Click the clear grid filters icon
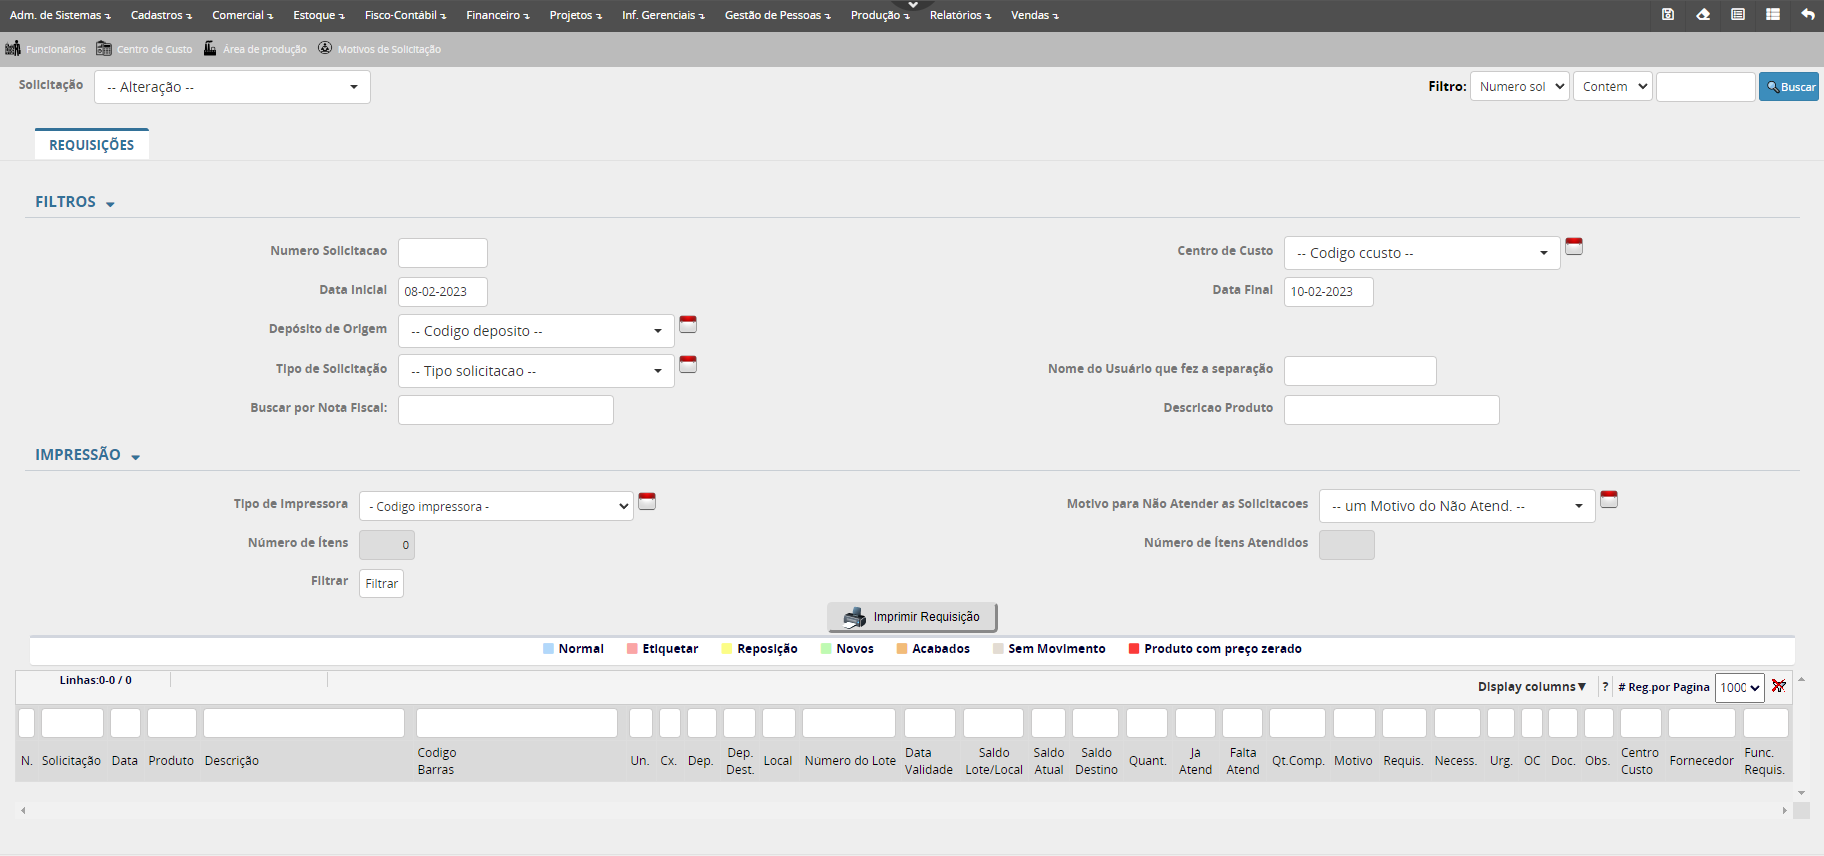 pyautogui.click(x=1779, y=686)
